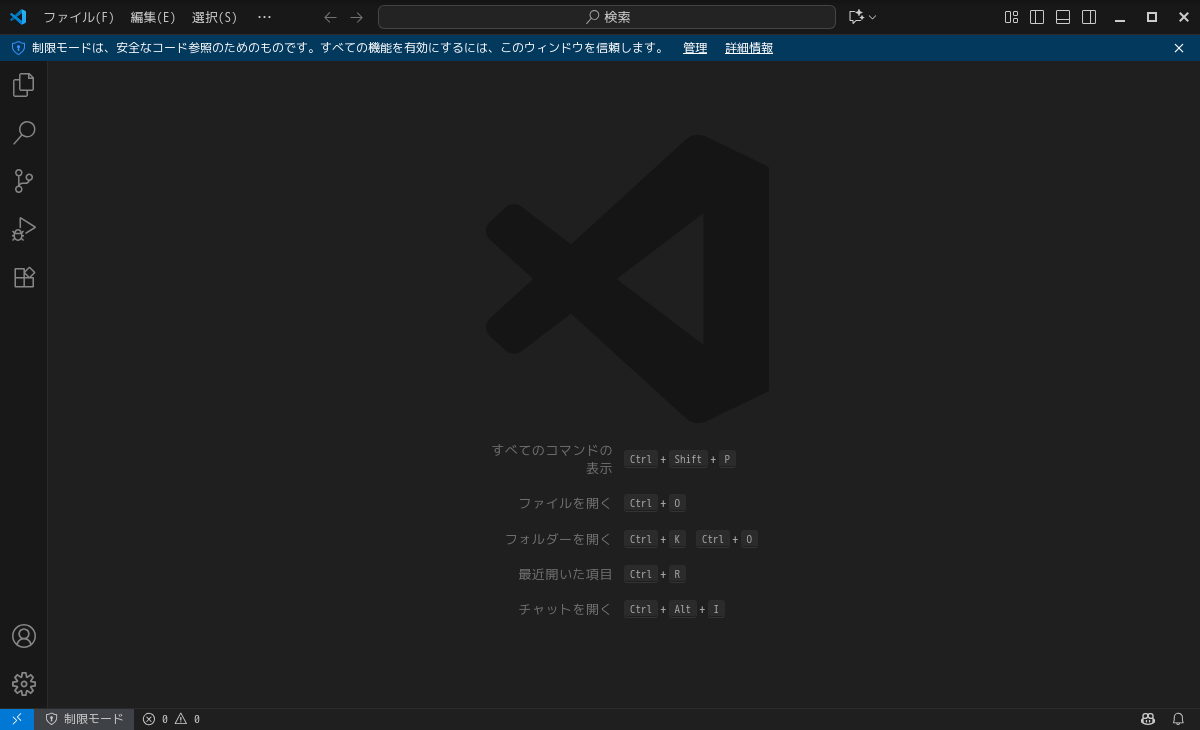Toggle the primary side bar

click(x=1037, y=17)
